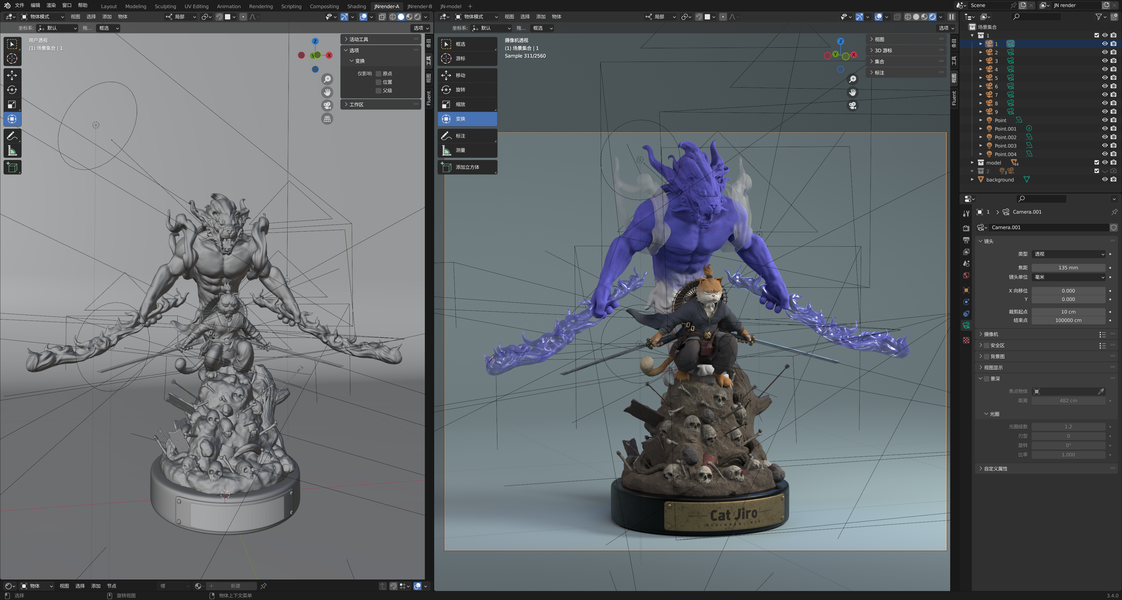The image size is (1122, 600).
Task: Open the World properties tab icon
Action: coord(966,275)
